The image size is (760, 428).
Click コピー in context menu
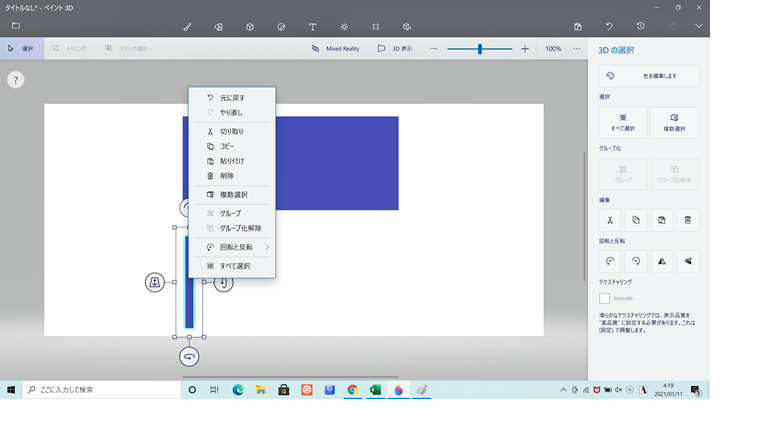(232, 146)
